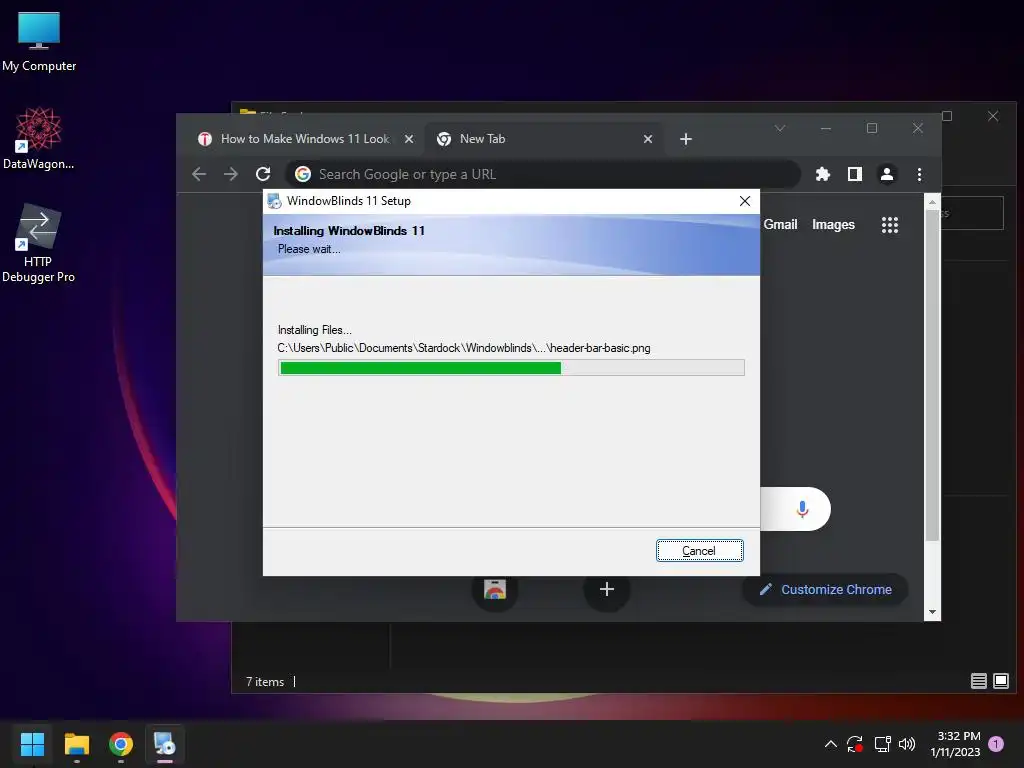
Task: Switch to the 'How to Make Windows 11 Look' tab
Action: coord(304,139)
